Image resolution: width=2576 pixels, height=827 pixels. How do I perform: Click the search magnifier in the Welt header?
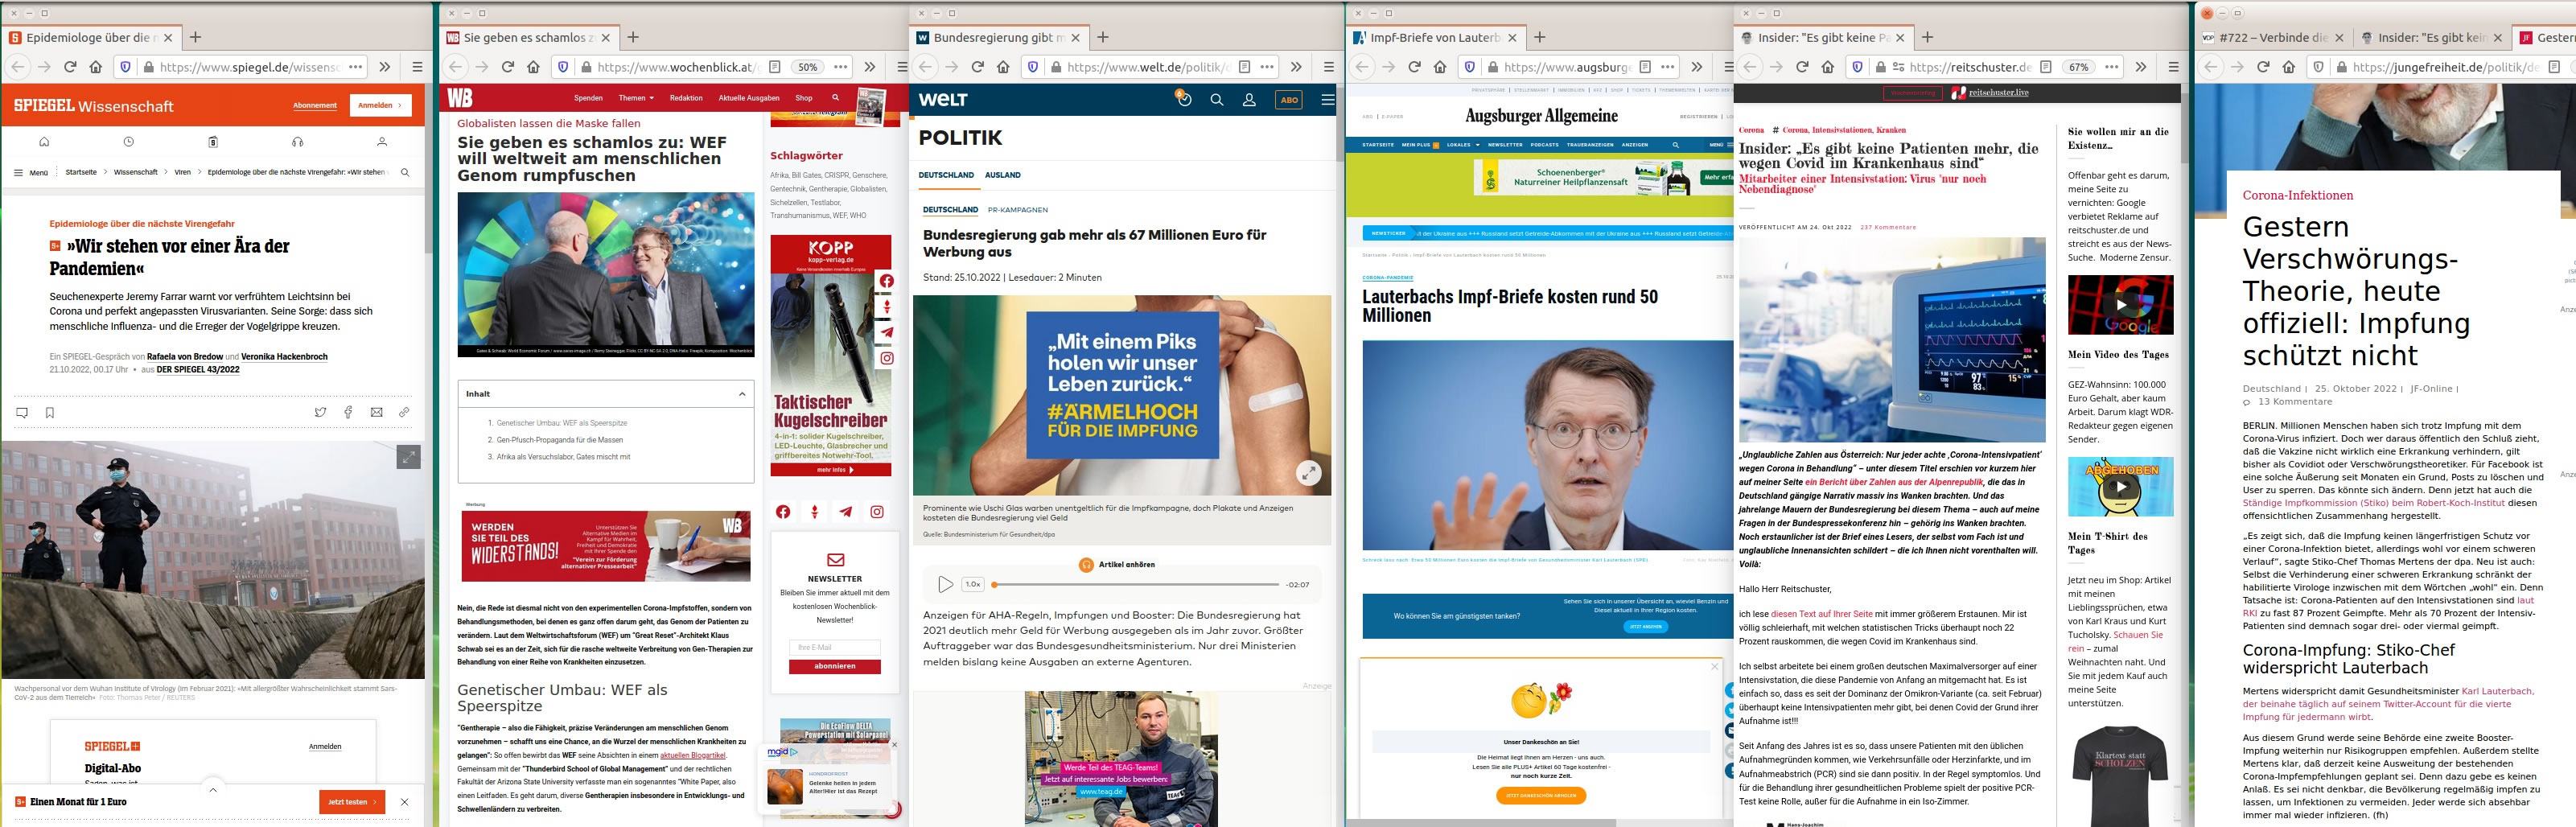coord(1216,100)
